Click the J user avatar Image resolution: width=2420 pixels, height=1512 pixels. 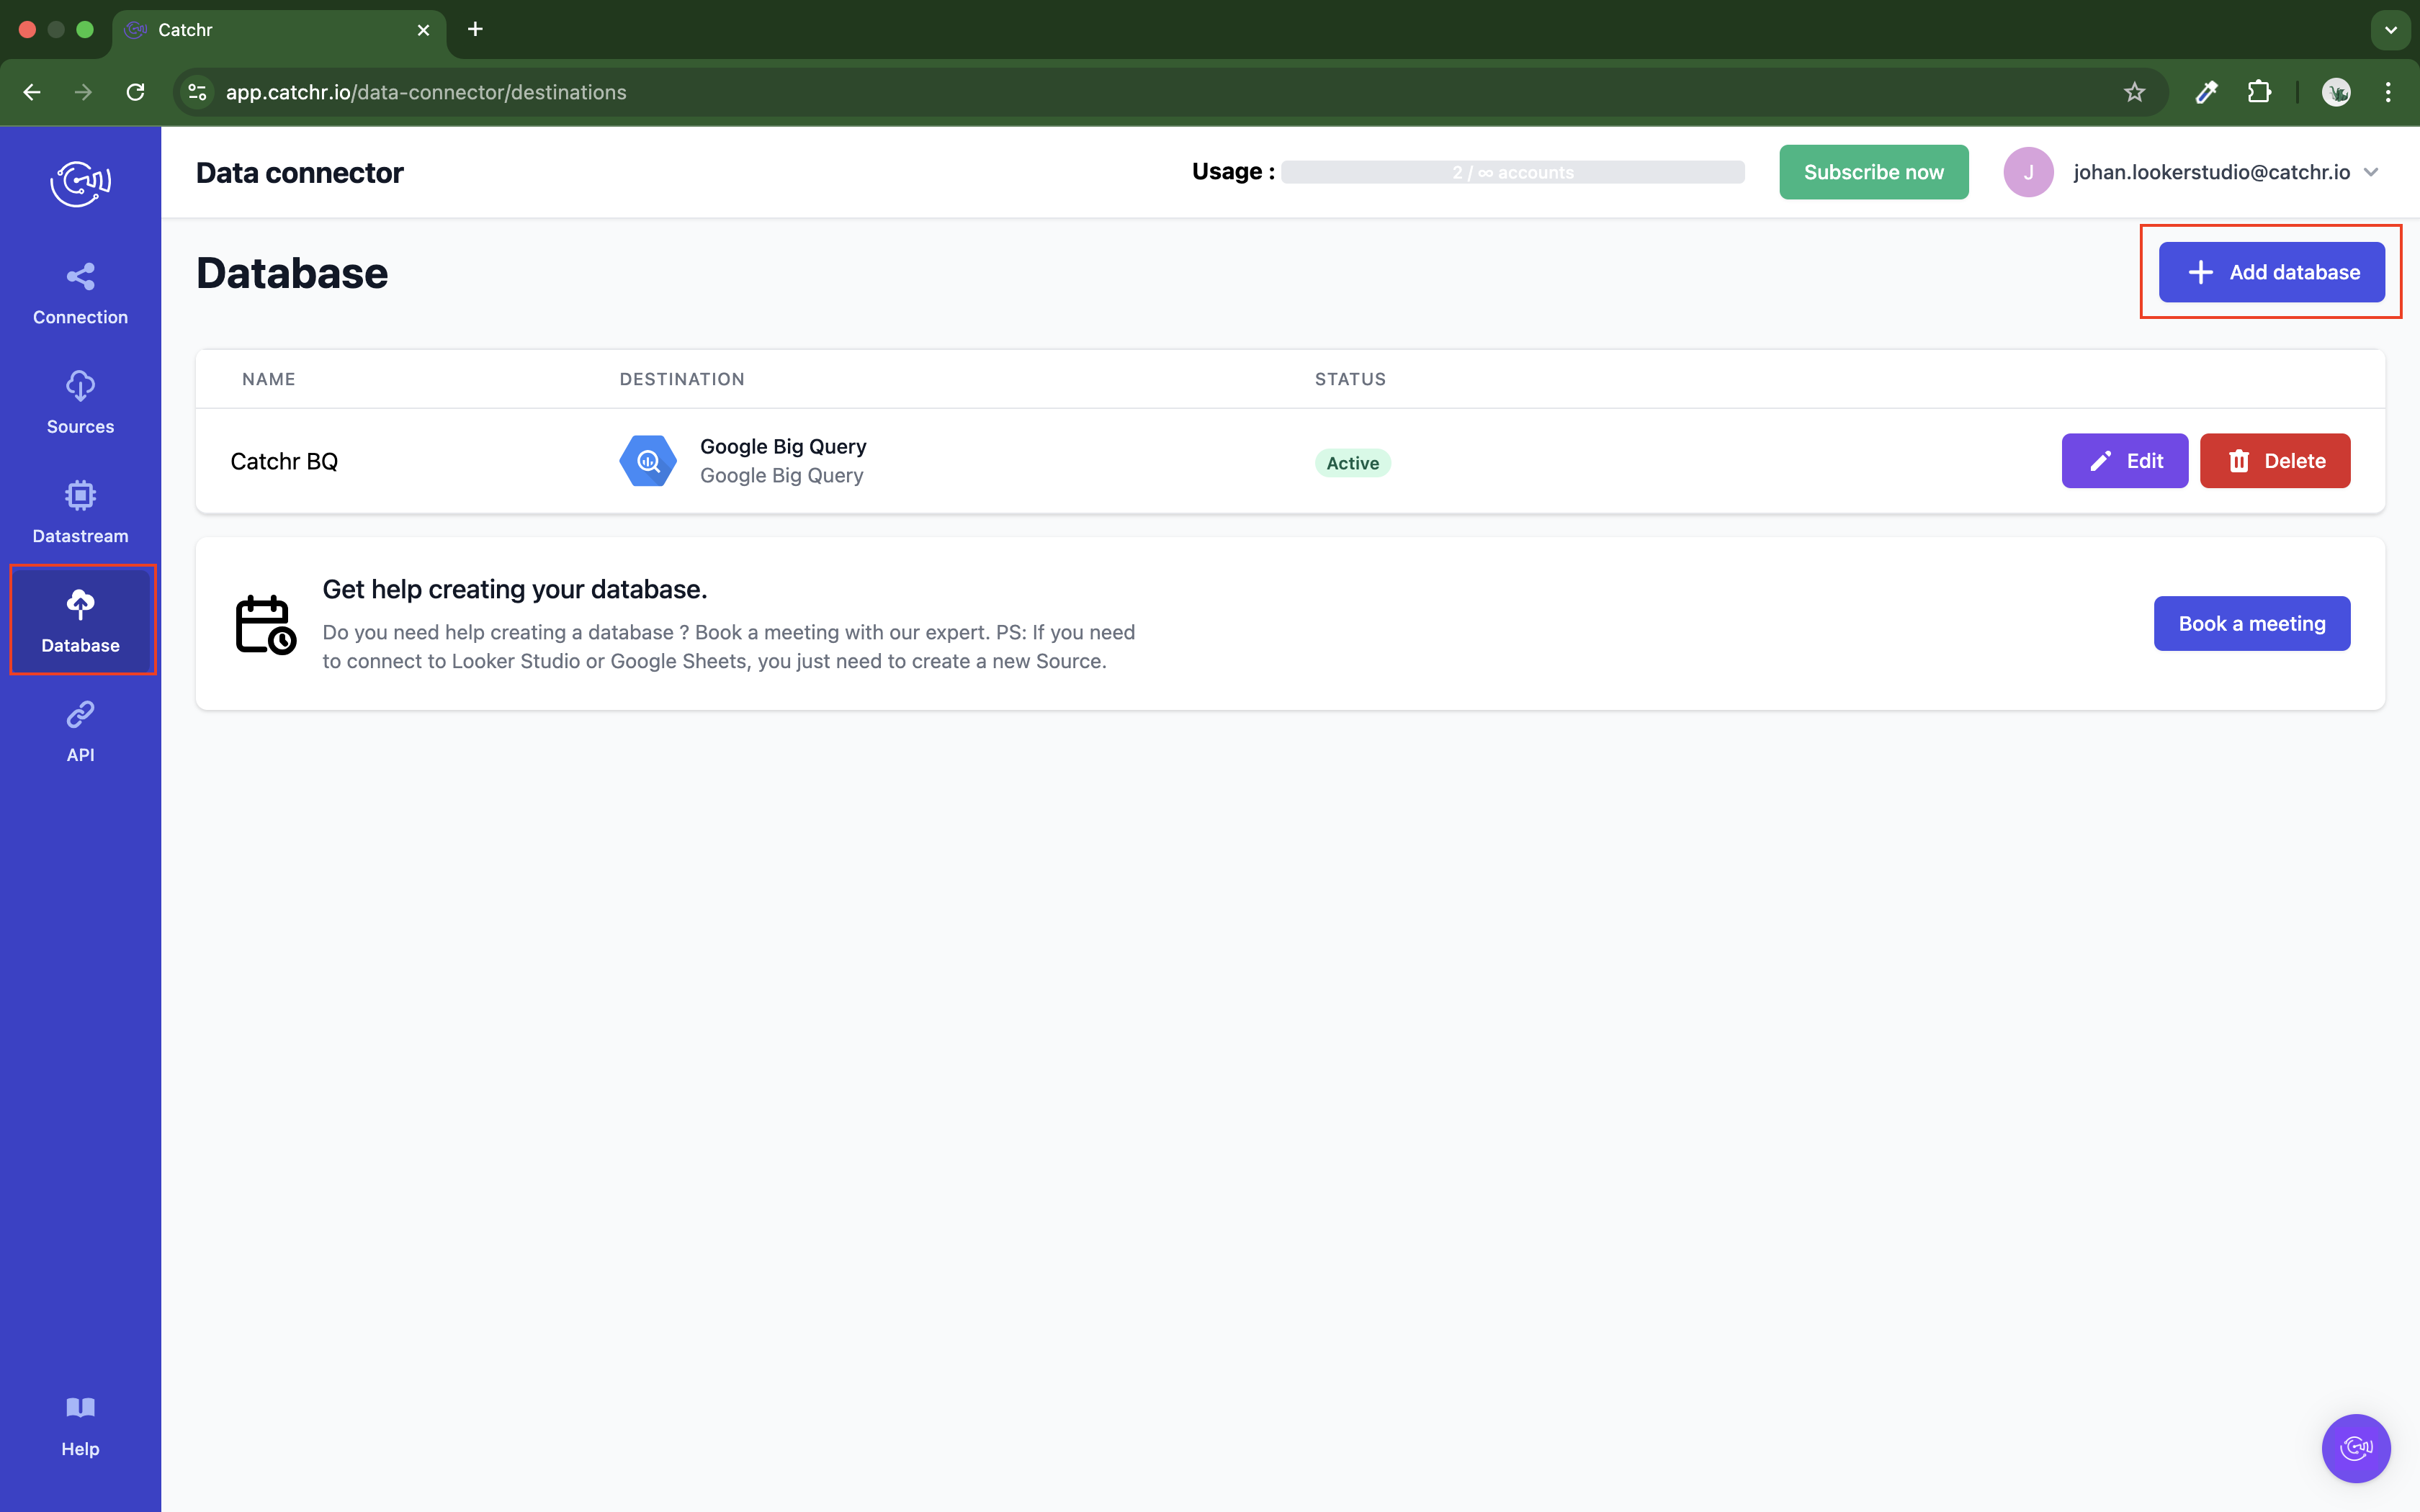pos(2027,172)
